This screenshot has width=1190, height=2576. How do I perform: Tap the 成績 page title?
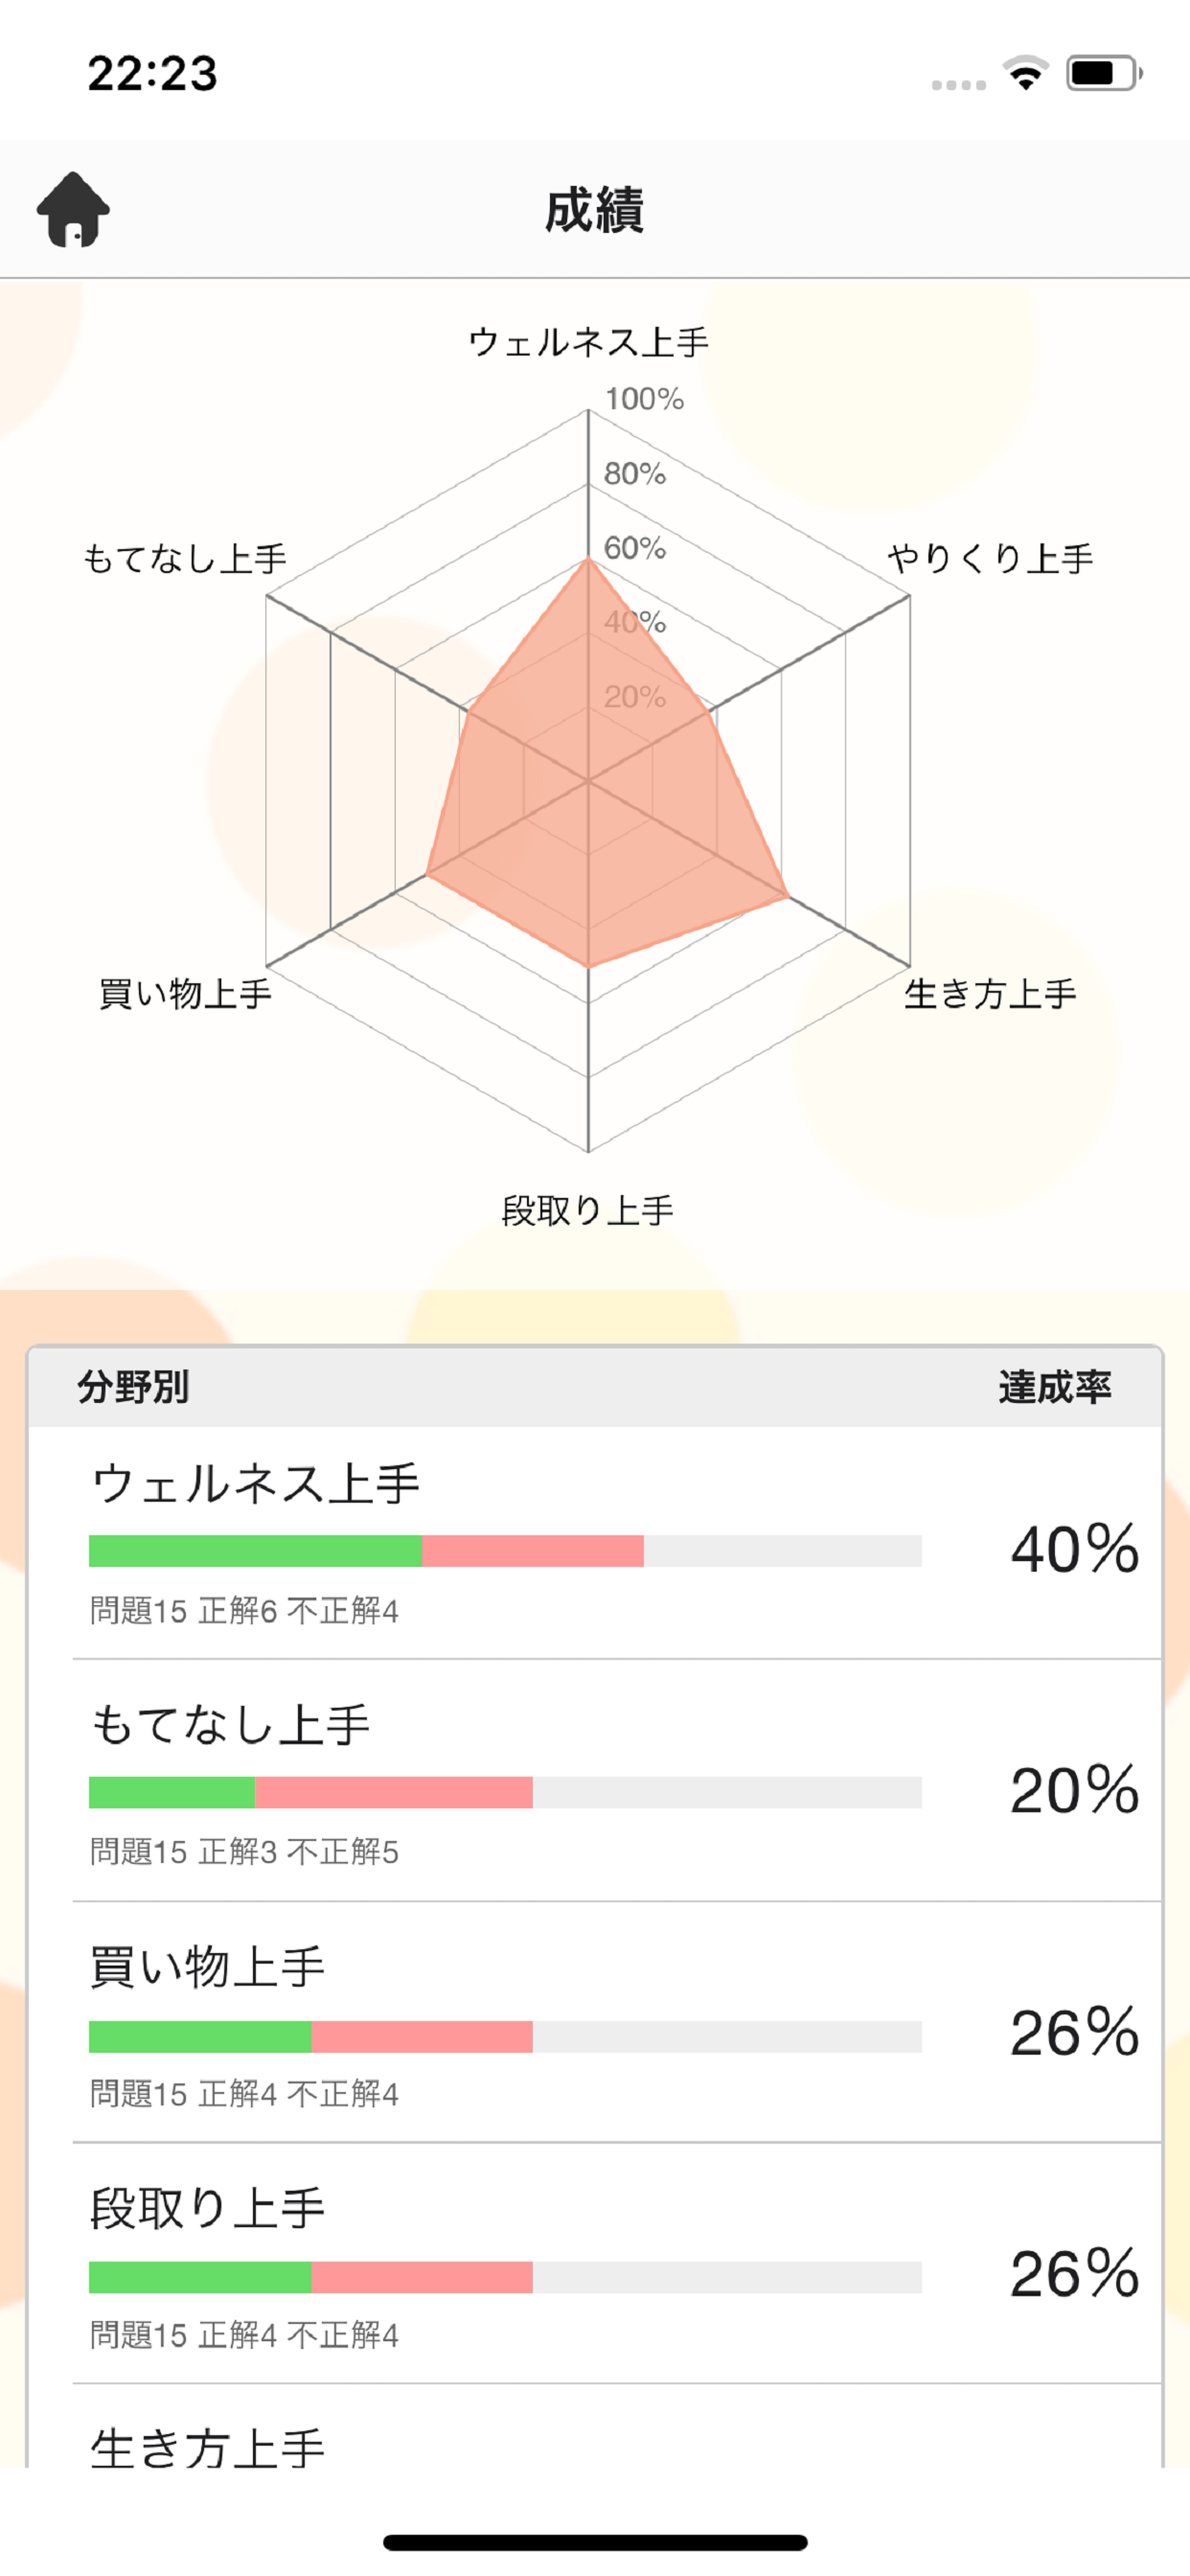(x=594, y=211)
